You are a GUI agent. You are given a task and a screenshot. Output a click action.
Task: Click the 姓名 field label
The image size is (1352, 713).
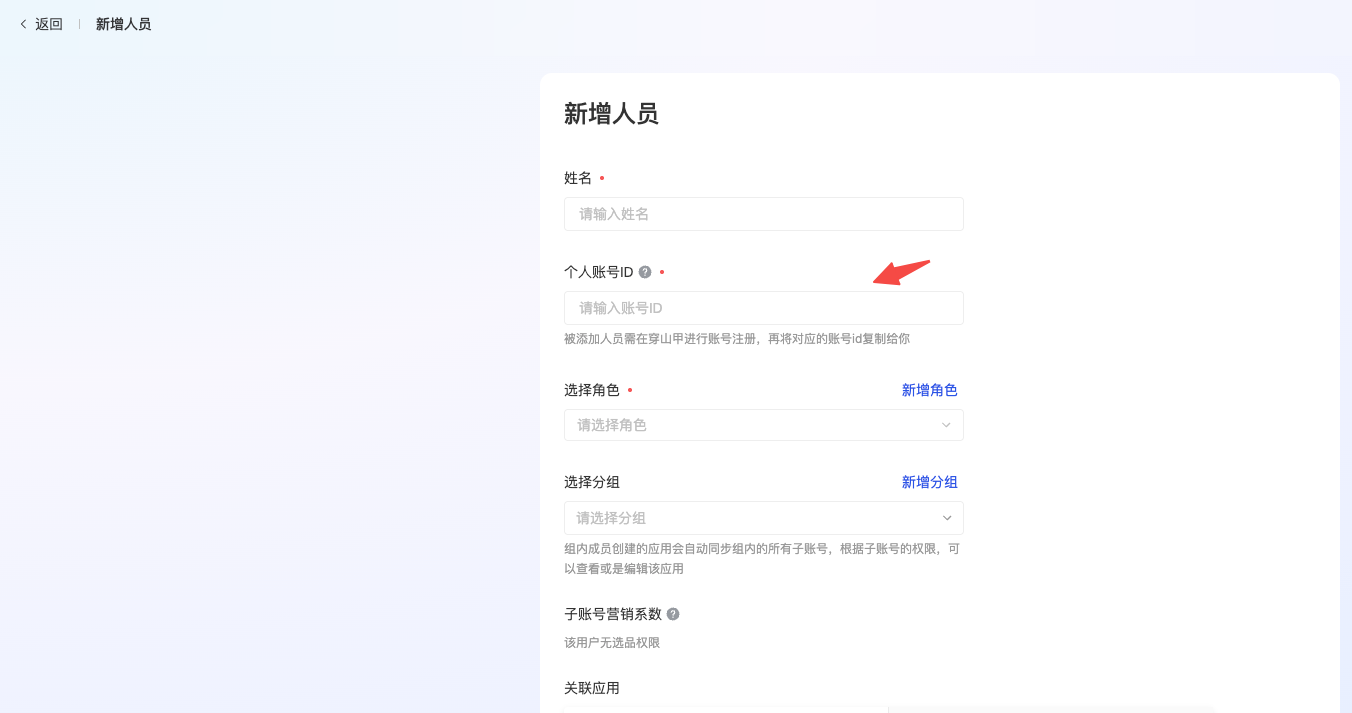tap(578, 178)
